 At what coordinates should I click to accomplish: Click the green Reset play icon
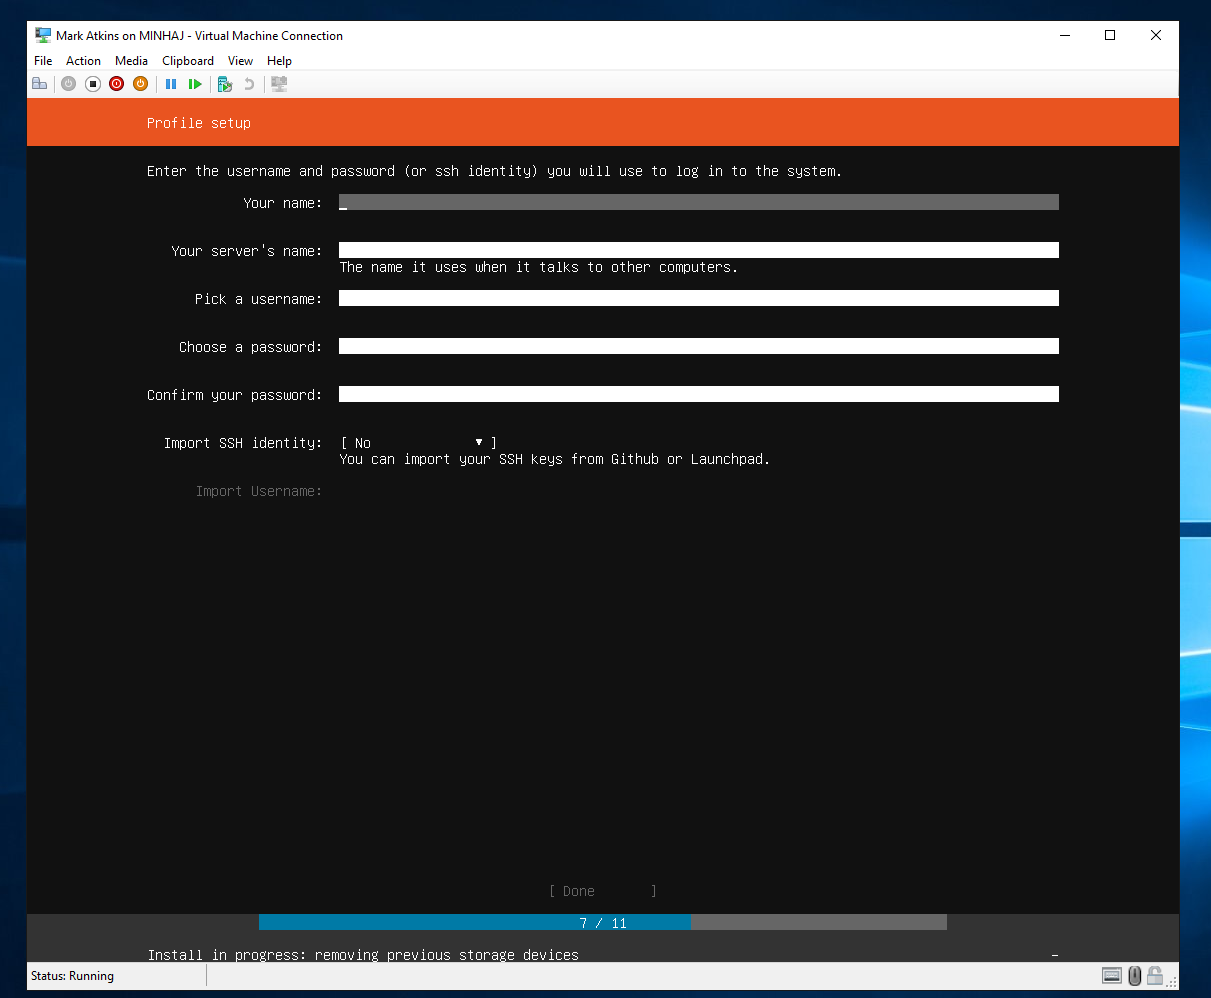(195, 84)
